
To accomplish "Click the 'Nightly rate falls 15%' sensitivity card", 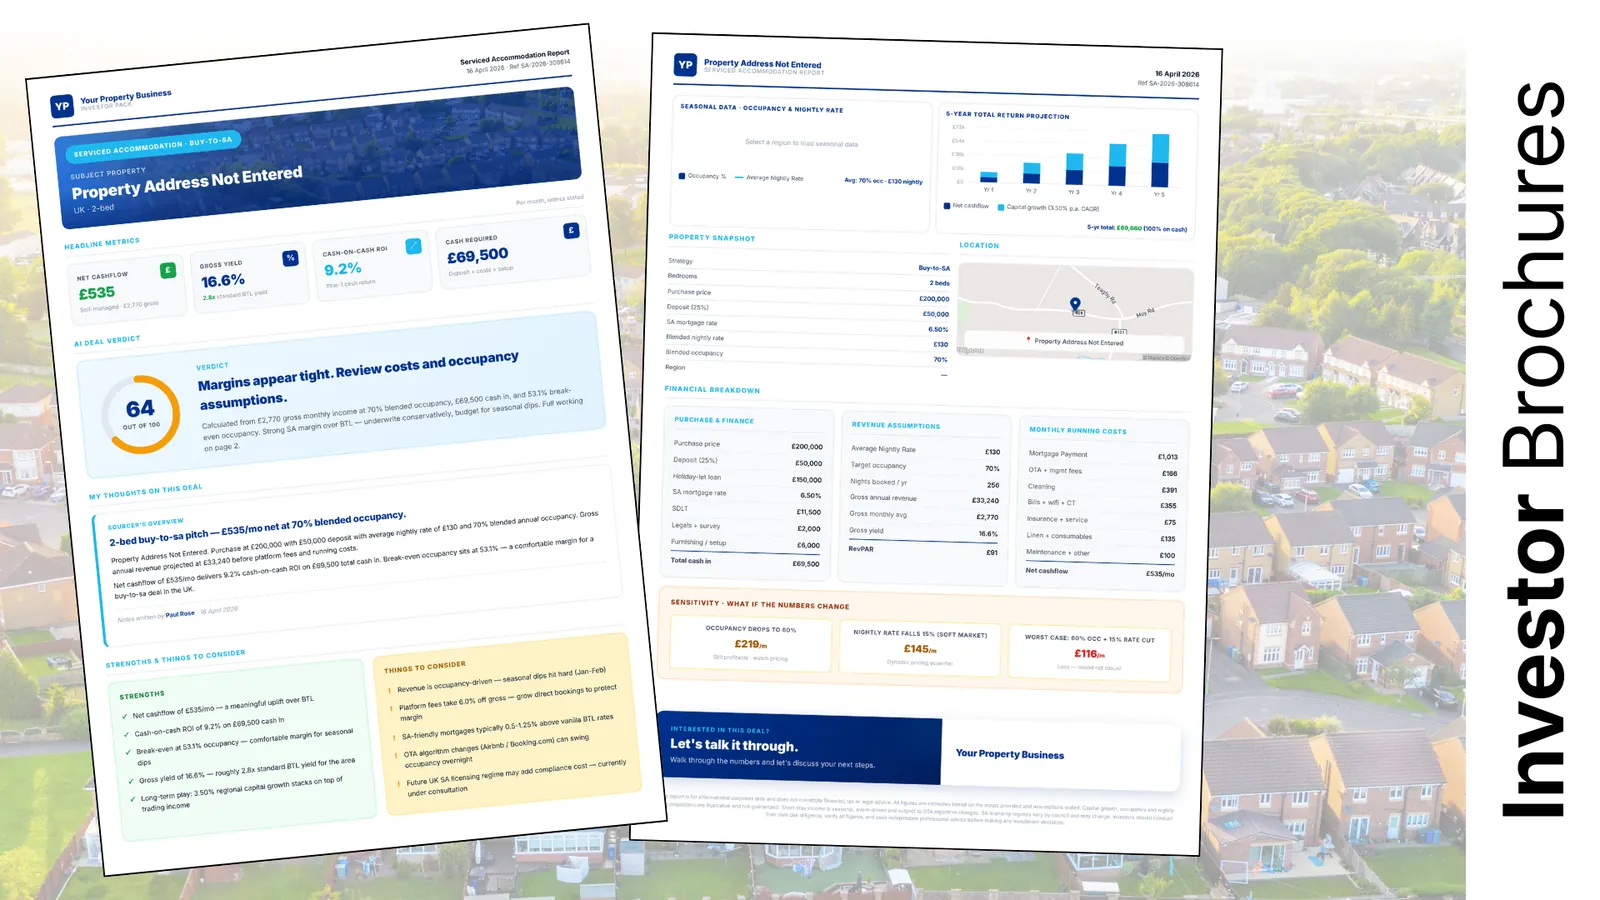I will 920,647.
